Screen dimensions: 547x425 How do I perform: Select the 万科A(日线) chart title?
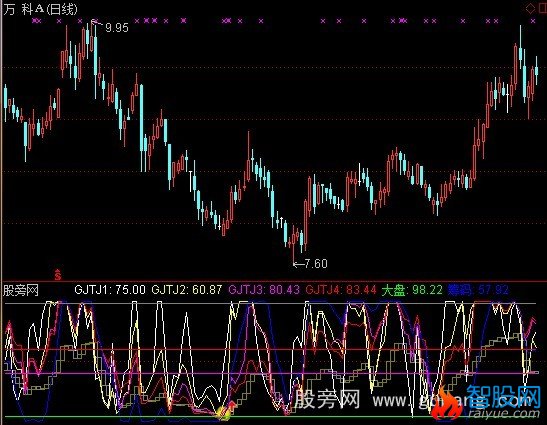coord(40,9)
